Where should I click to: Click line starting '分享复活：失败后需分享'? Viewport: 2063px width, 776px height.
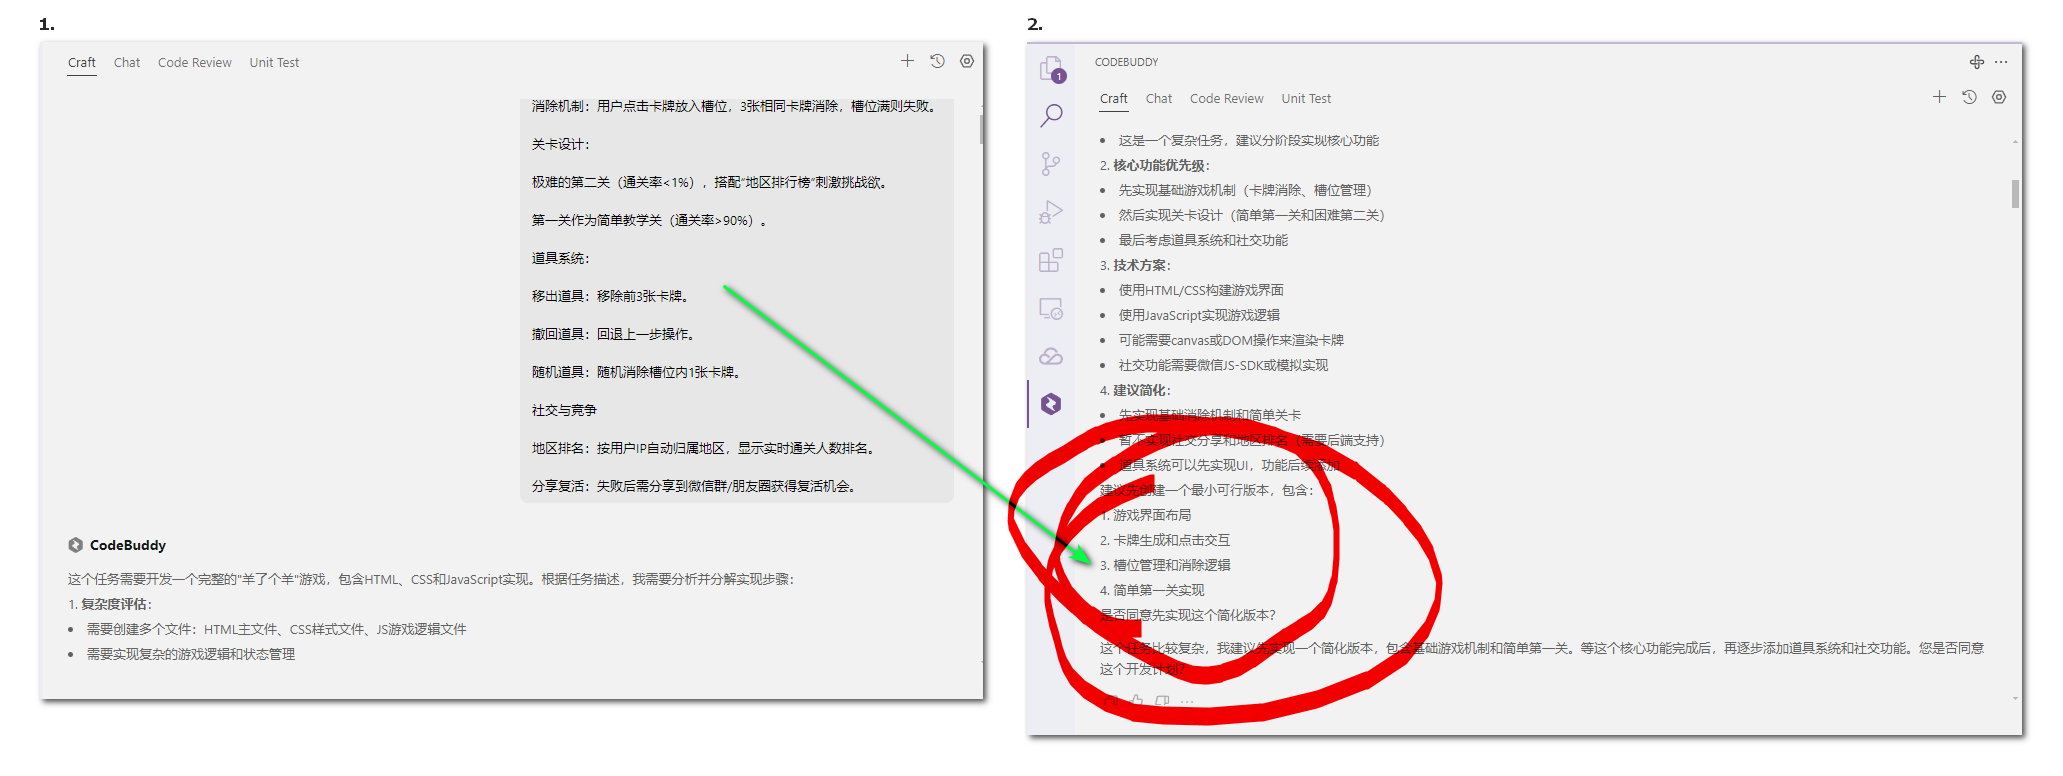coord(695,486)
